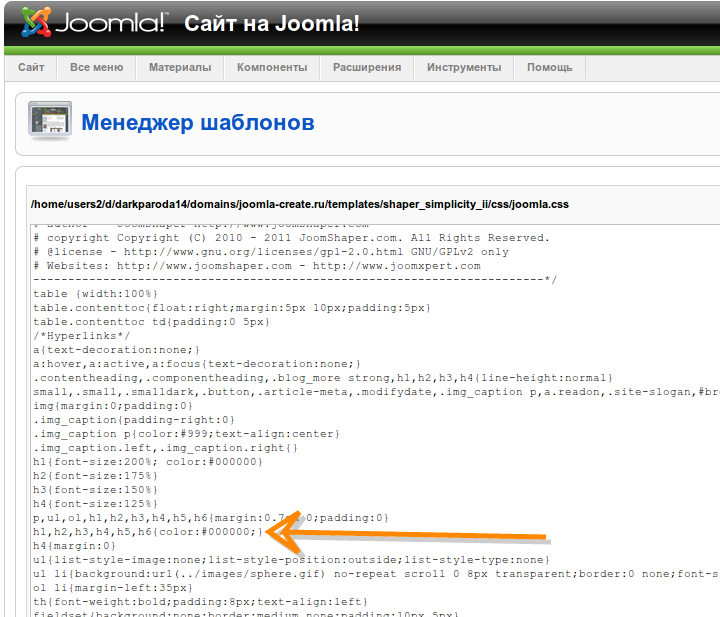Click the Менеджер шаблонов heading
This screenshot has width=720, height=617.
coord(198,123)
